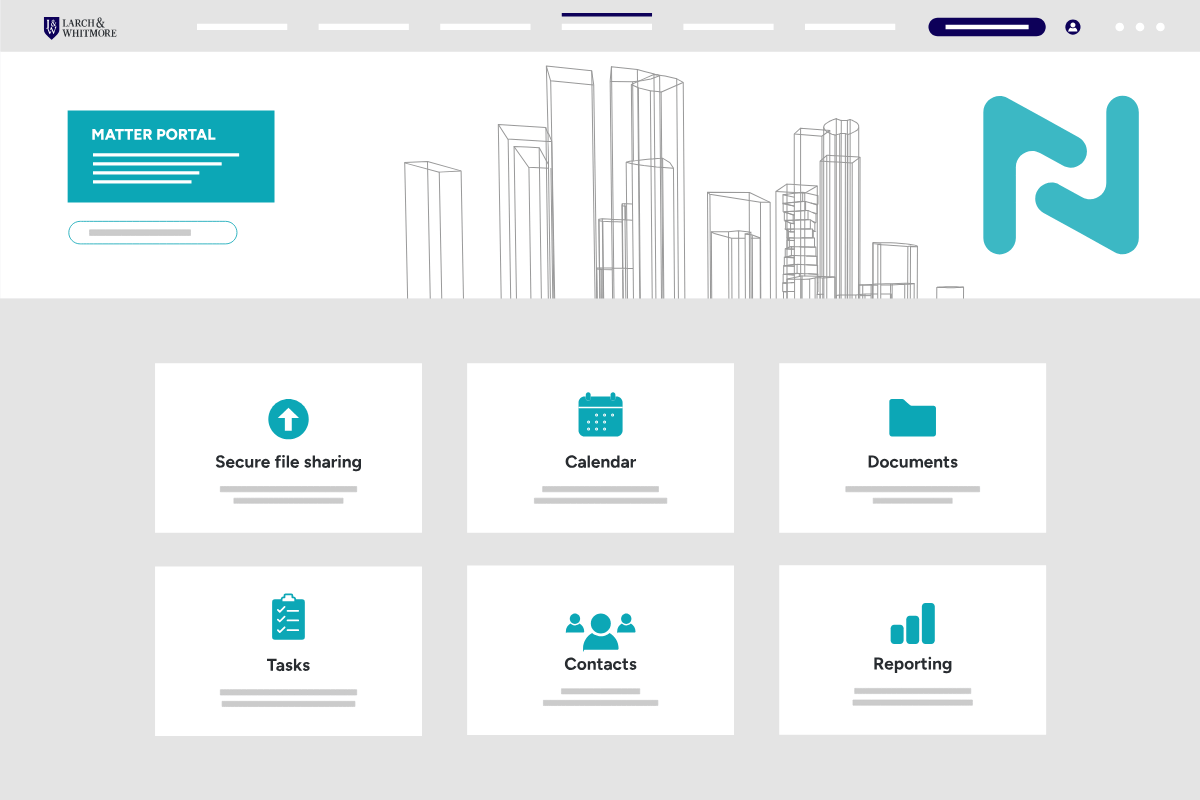Switch to the first navigation menu item
Viewport: 1200px width, 800px height.
click(242, 26)
